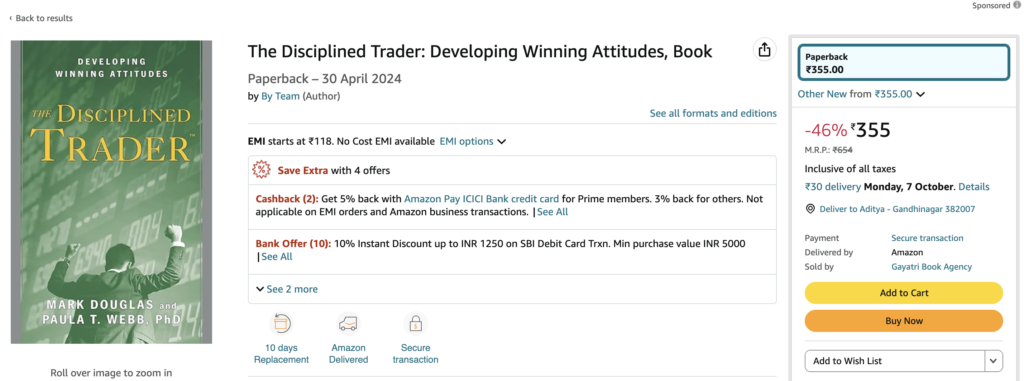
Task: Click the Save Extra percent badge icon
Action: (x=262, y=171)
